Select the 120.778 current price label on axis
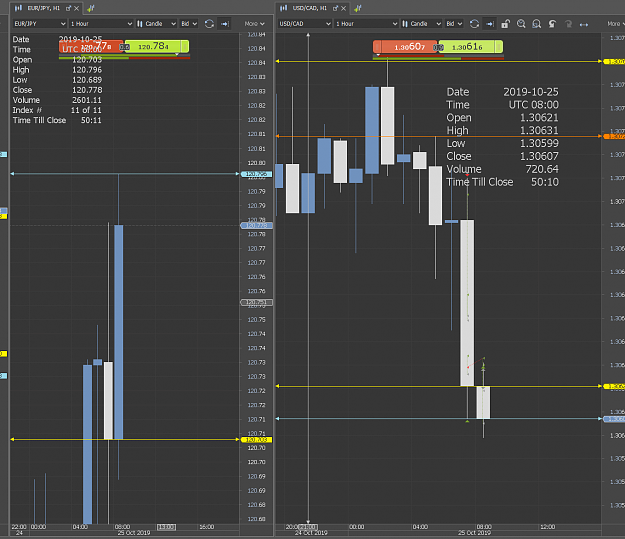 point(257,226)
